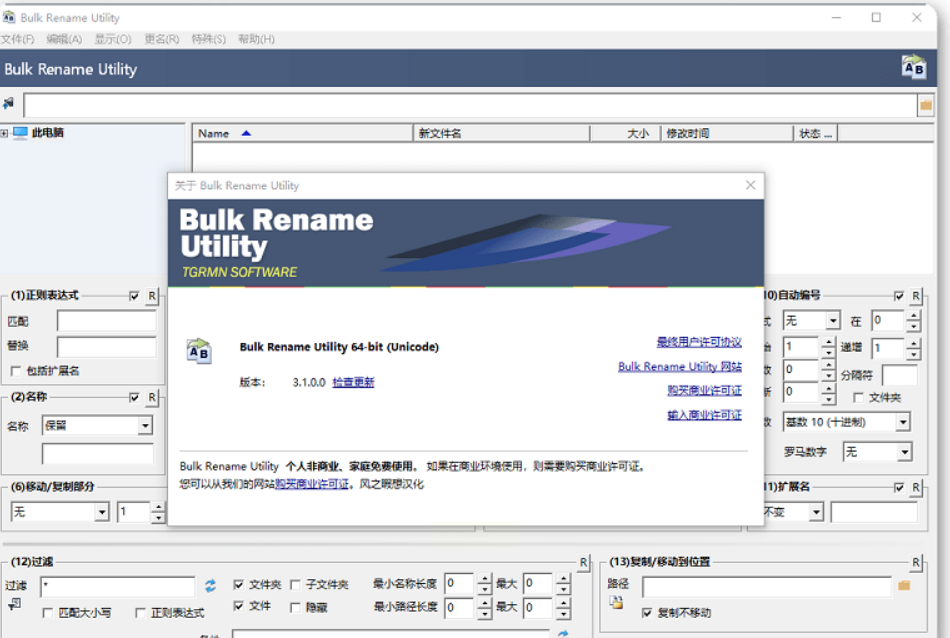
Task: Click the copy icon below the 路径 label
Action: [x=616, y=602]
